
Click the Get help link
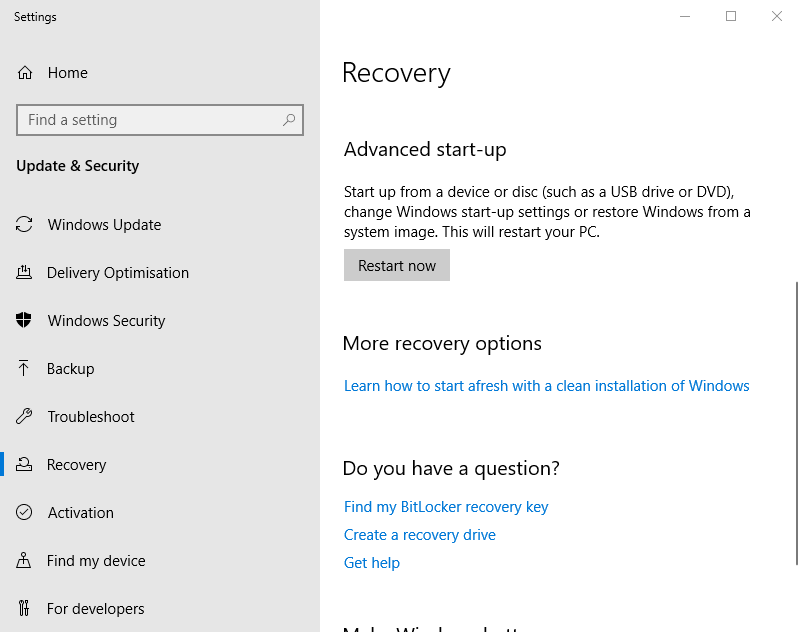tap(371, 563)
